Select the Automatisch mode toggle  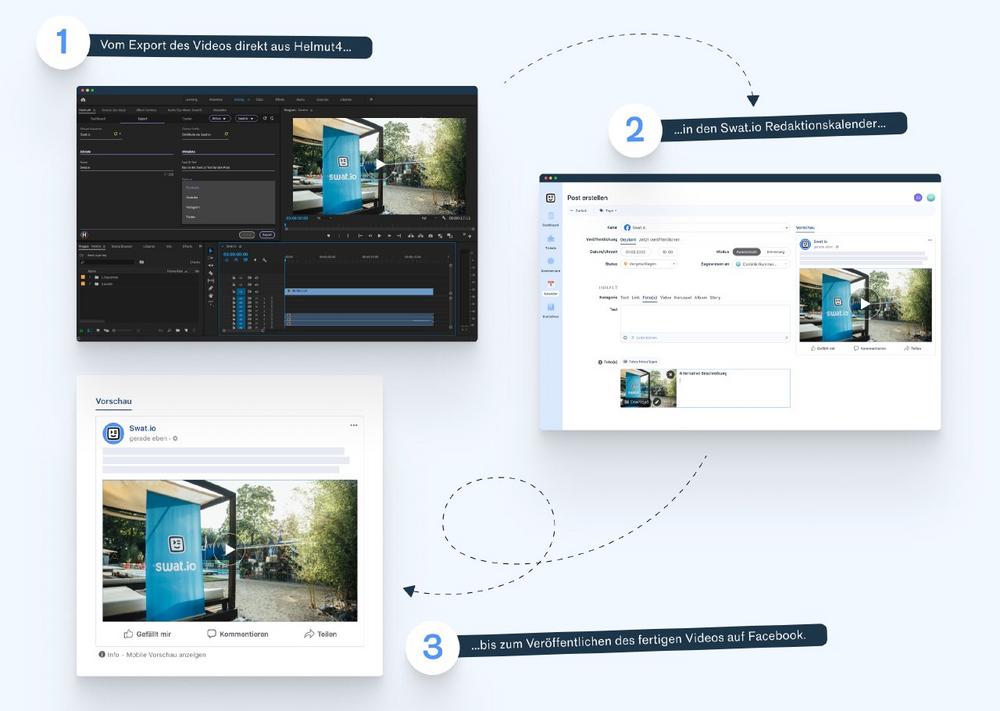click(x=746, y=252)
